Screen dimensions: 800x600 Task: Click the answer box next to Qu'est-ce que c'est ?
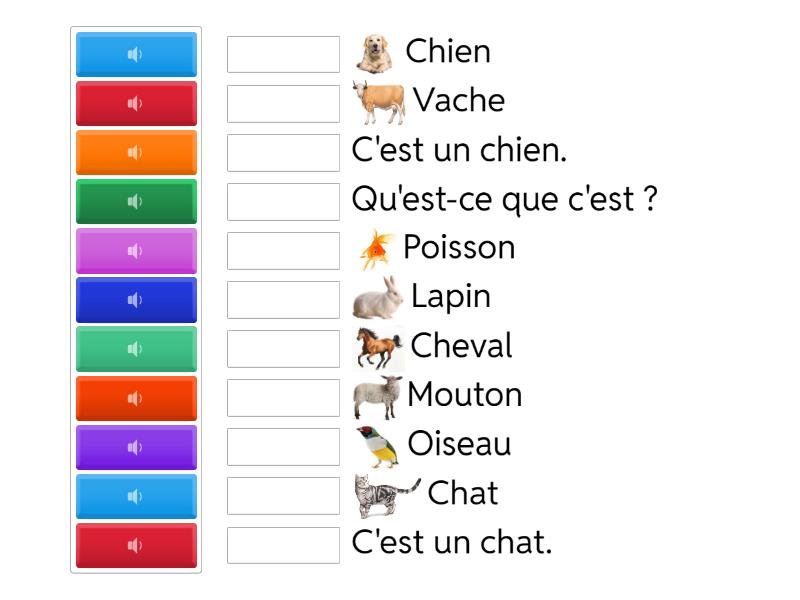[x=283, y=201]
